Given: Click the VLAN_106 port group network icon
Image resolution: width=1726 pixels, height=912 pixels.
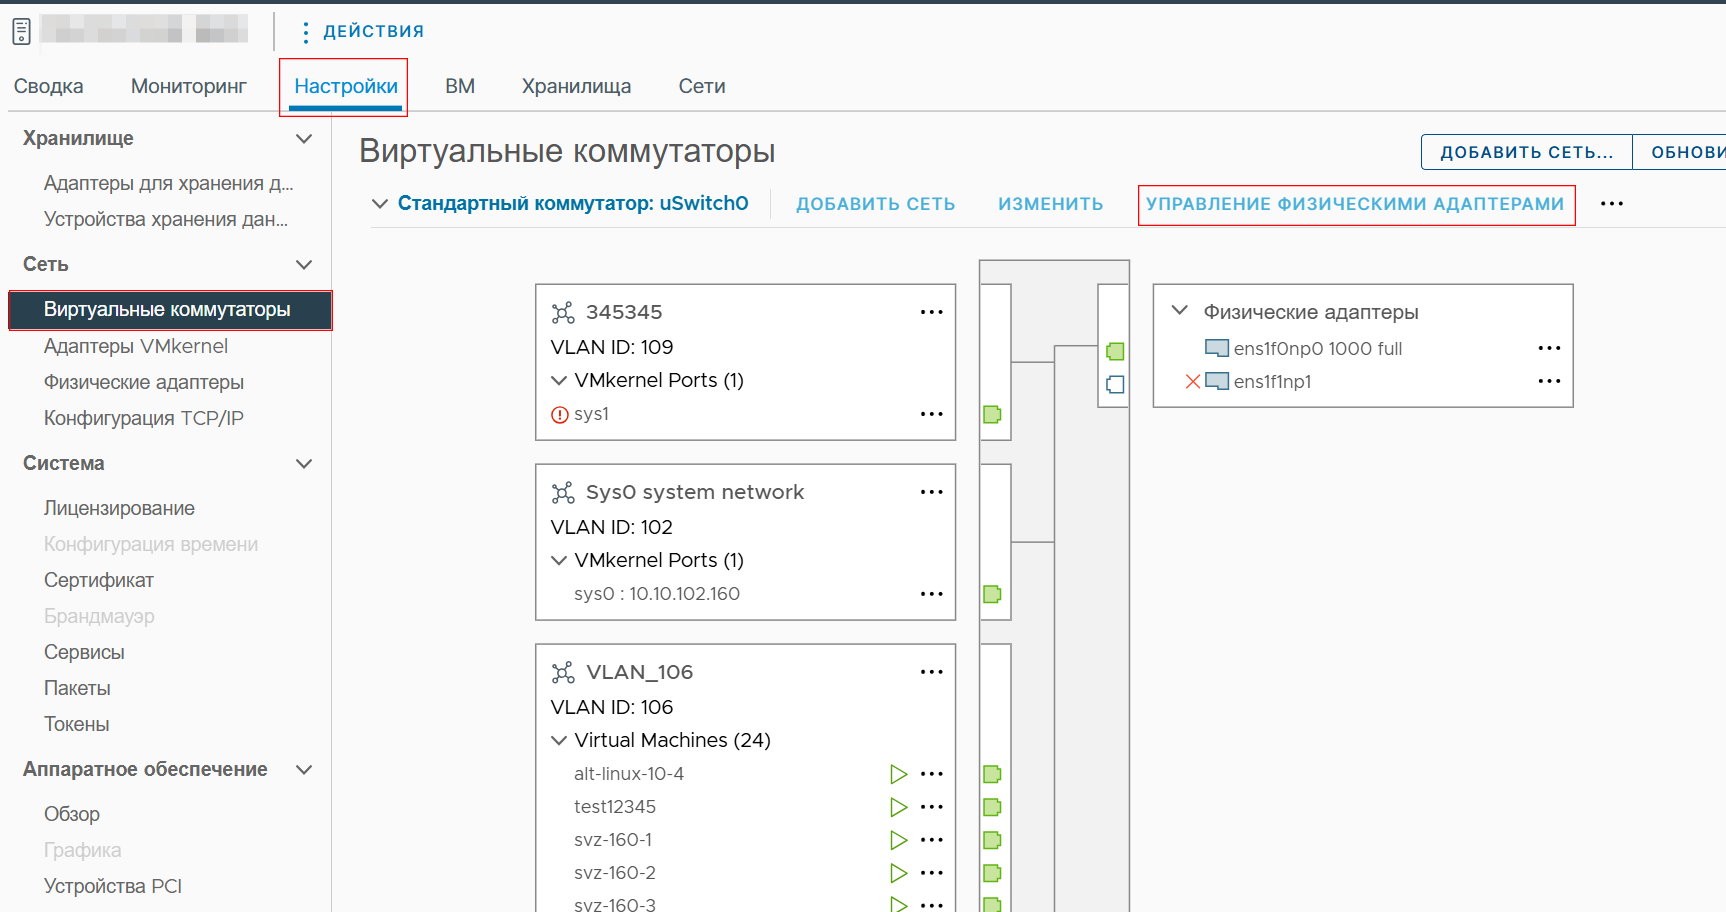Looking at the screenshot, I should pyautogui.click(x=563, y=672).
